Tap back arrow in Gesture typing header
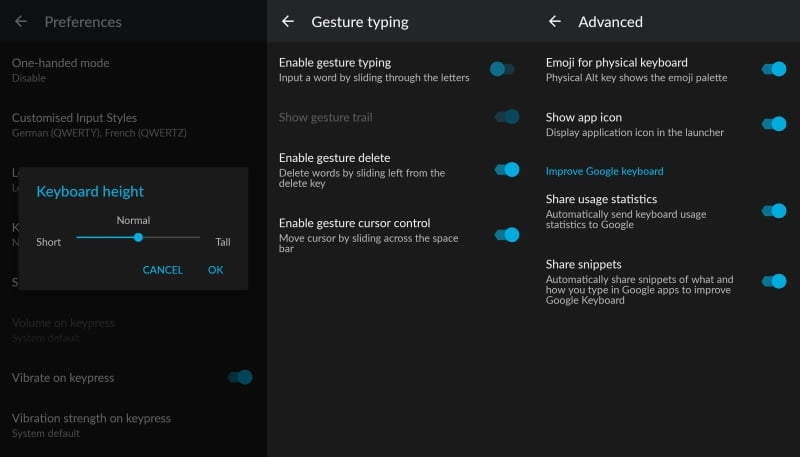This screenshot has width=800, height=457. (x=288, y=21)
